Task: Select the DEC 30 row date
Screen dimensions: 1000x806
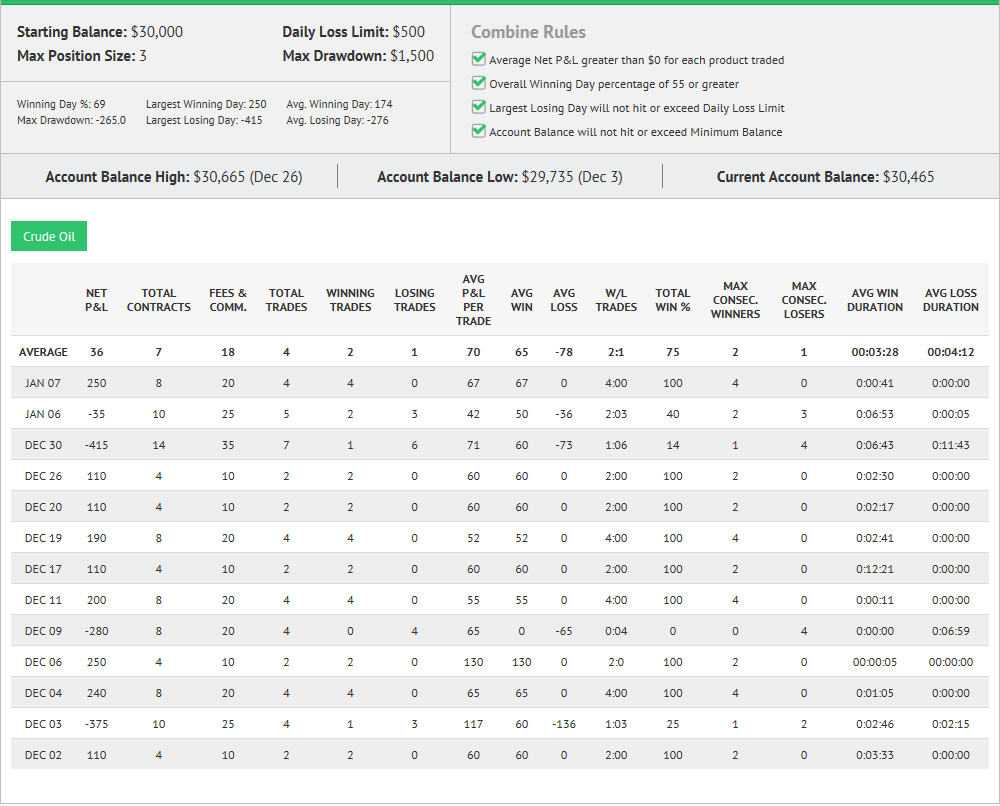Action: 43,445
